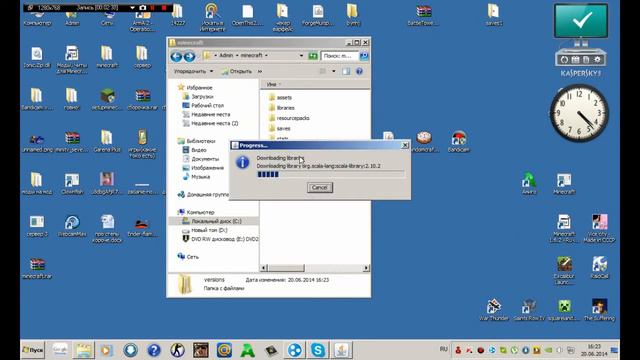Go forward in the minecraft Explorer window
This screenshot has width=640, height=360.
point(189,56)
